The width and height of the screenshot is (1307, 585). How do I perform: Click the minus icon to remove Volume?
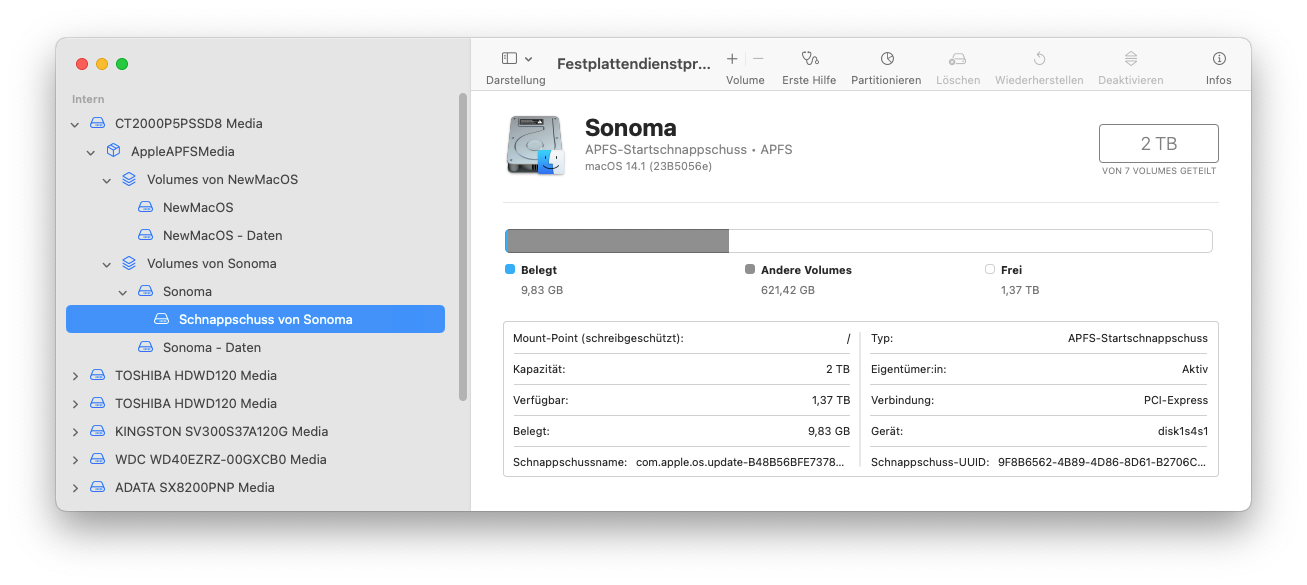(758, 59)
